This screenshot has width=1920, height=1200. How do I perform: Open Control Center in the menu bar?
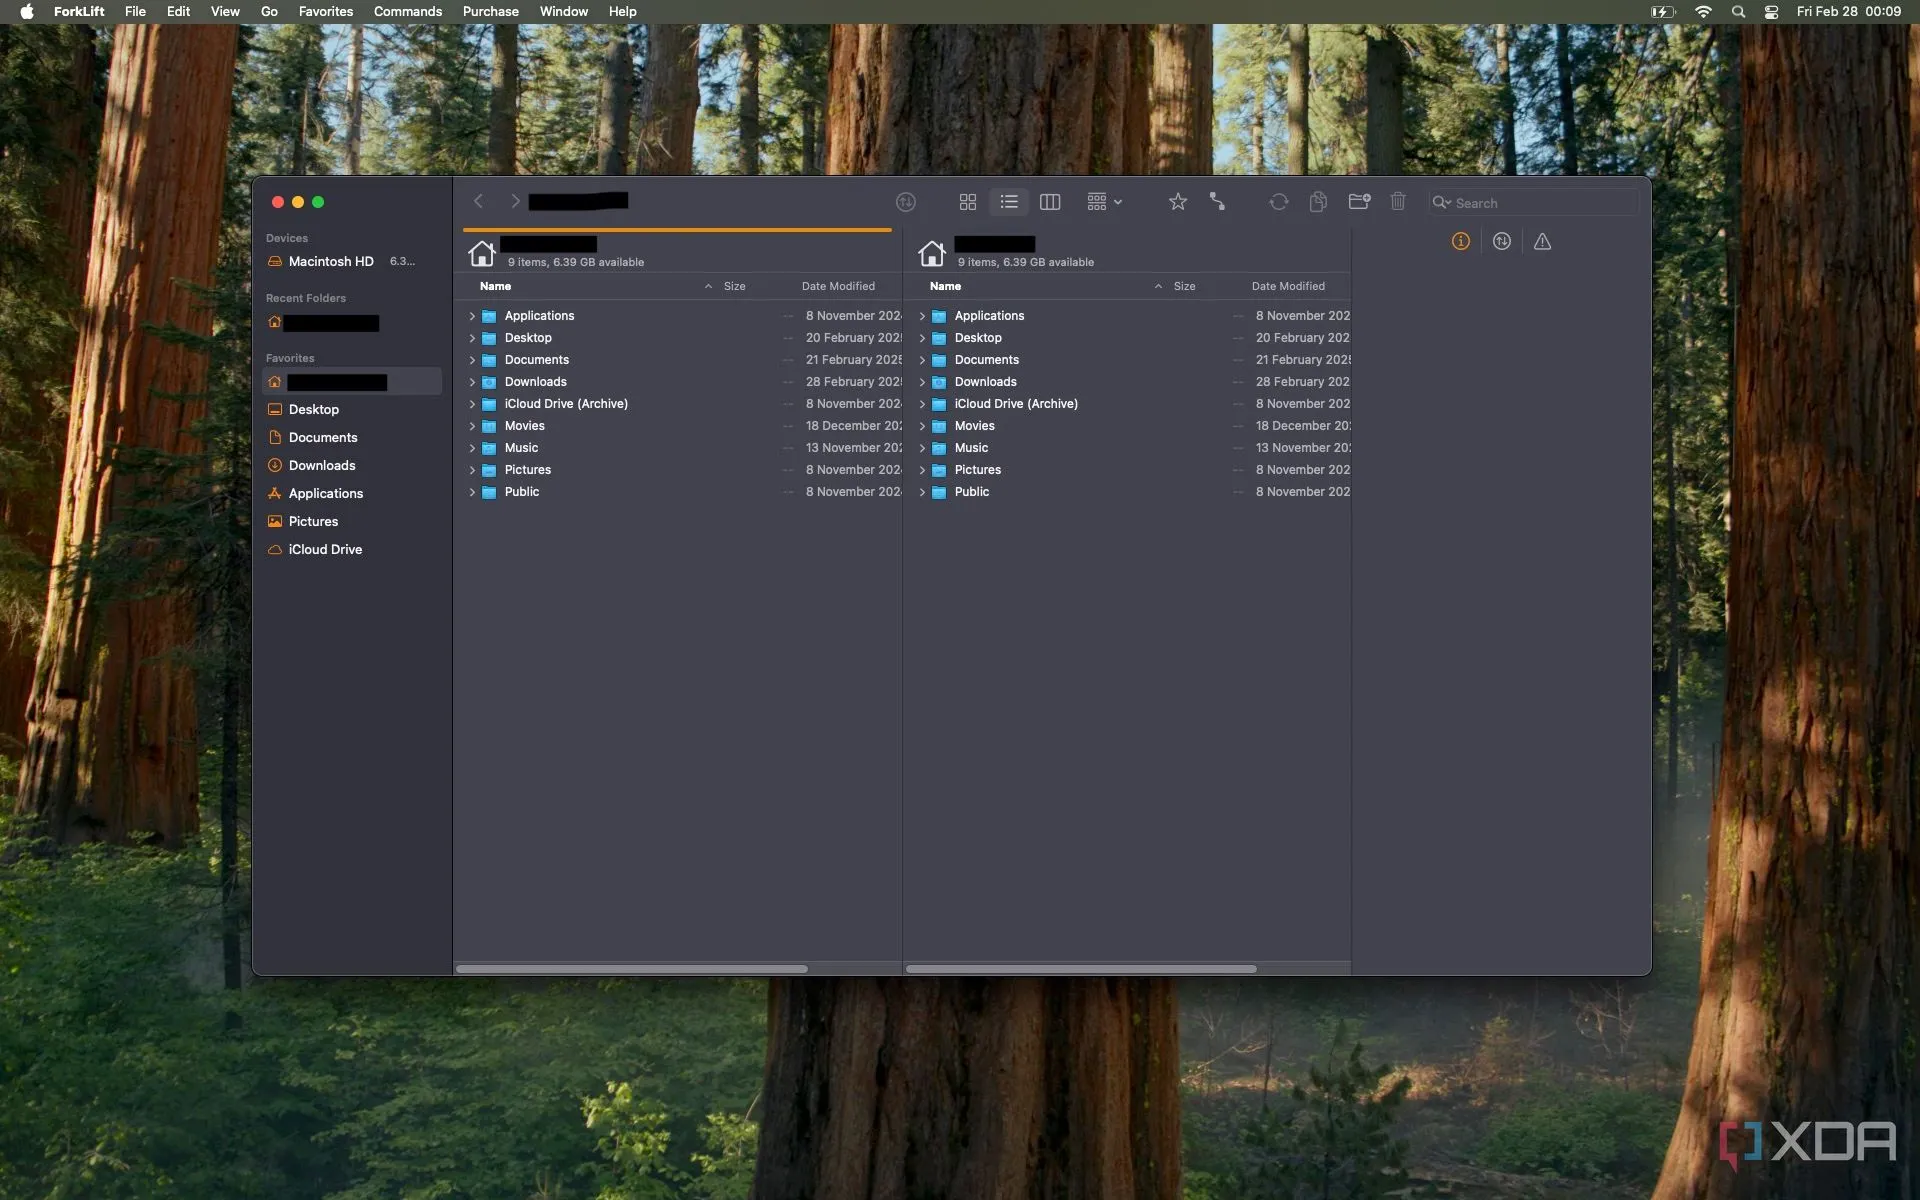[x=1771, y=11]
